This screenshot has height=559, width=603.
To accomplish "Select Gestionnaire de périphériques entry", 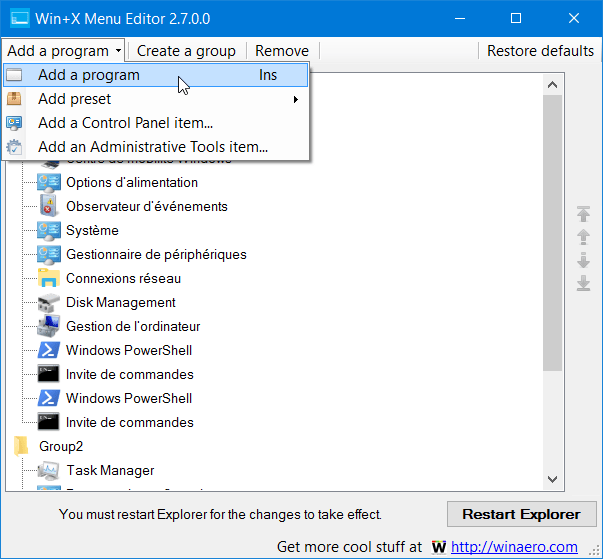I will click(156, 255).
